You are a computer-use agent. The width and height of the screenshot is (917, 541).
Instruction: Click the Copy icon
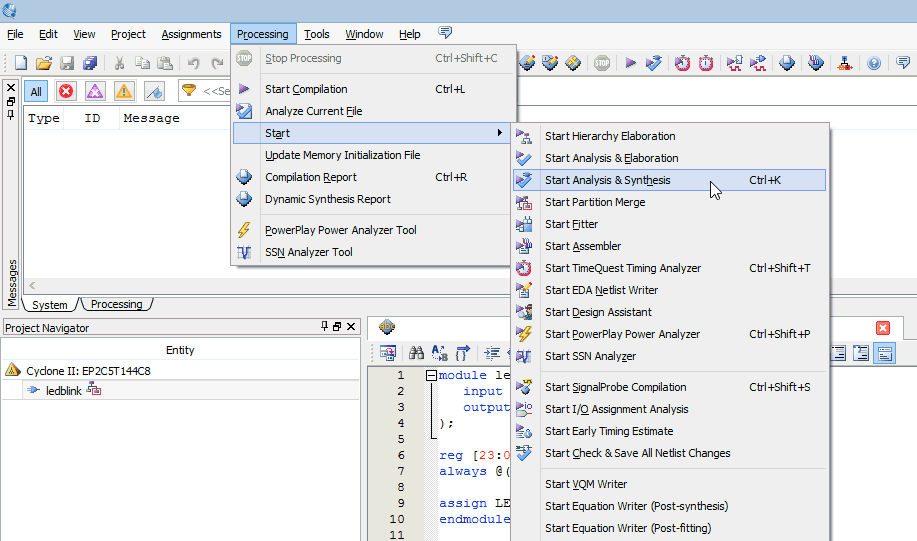pos(142,63)
